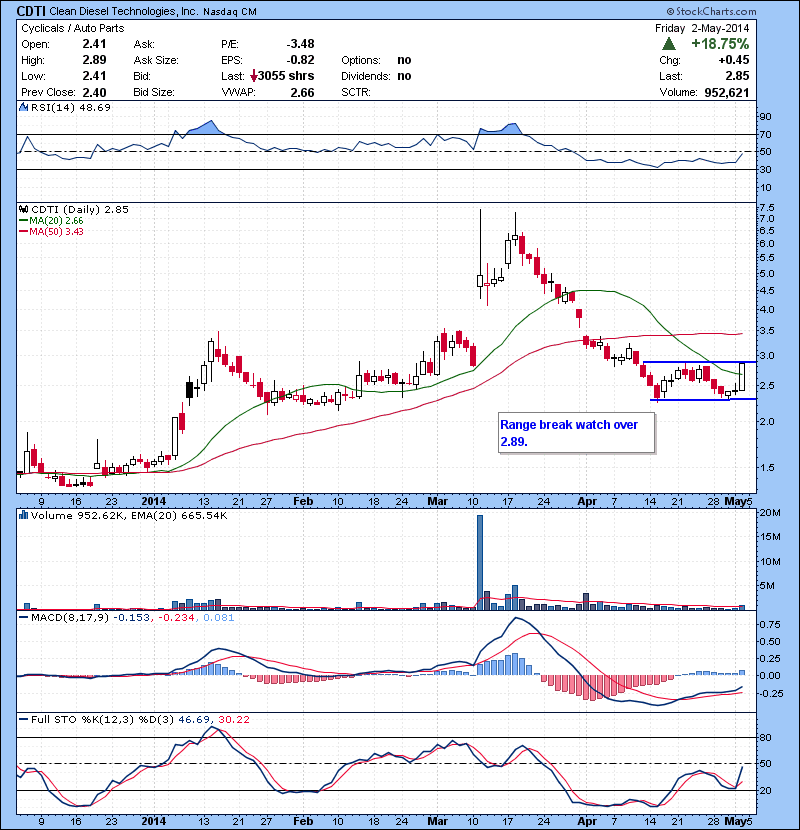Viewport: 800px width, 830px height.
Task: Click the Volume 952.62K, EMA(20) label
Action: (129, 515)
